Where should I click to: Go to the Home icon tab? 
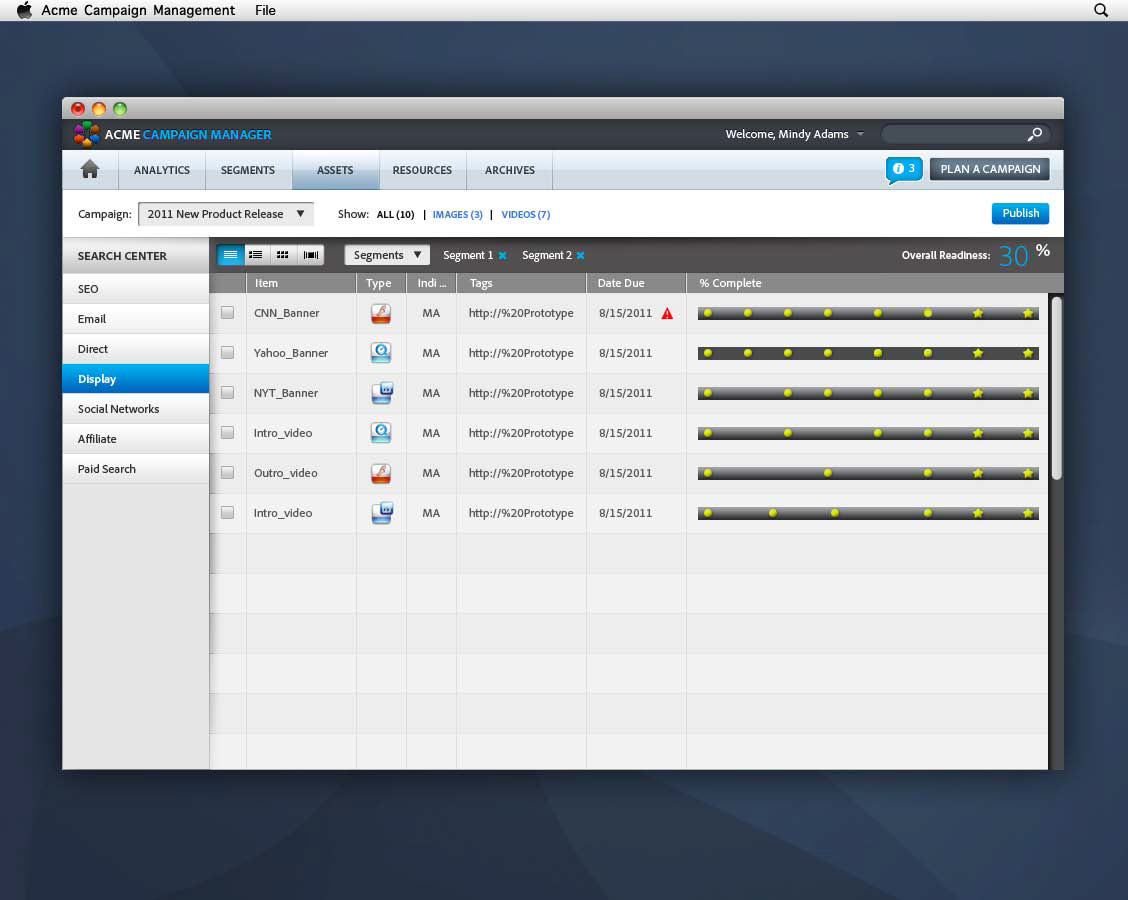[90, 170]
